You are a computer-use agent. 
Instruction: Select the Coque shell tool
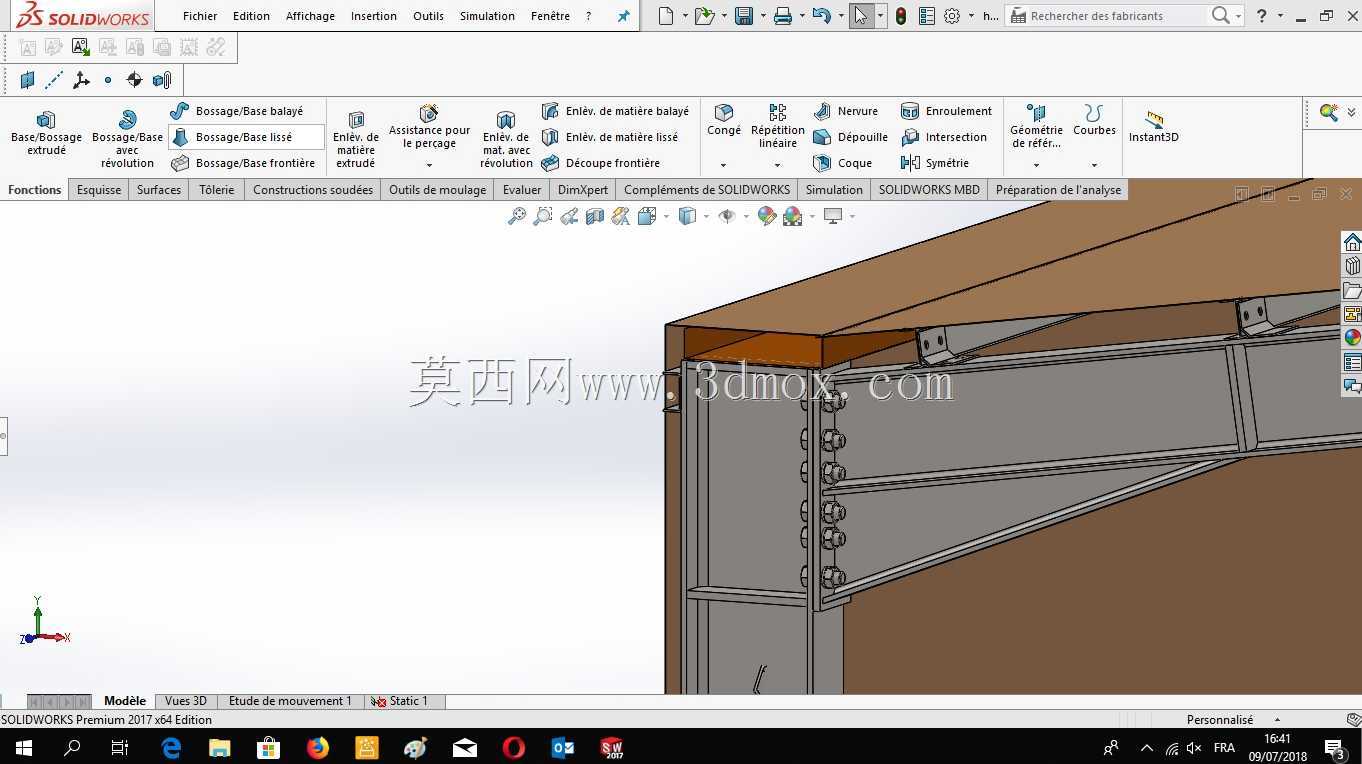[843, 163]
